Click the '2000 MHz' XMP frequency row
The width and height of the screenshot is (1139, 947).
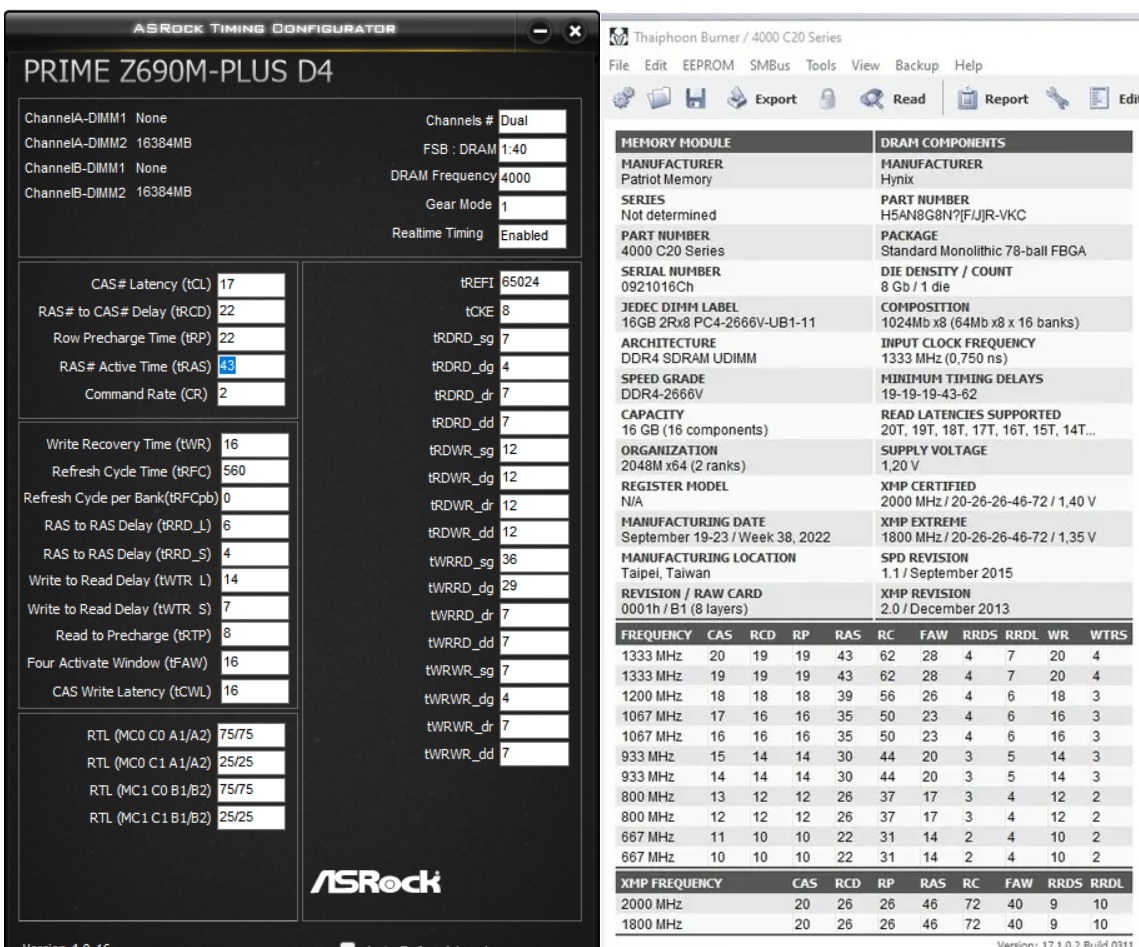pos(873,904)
